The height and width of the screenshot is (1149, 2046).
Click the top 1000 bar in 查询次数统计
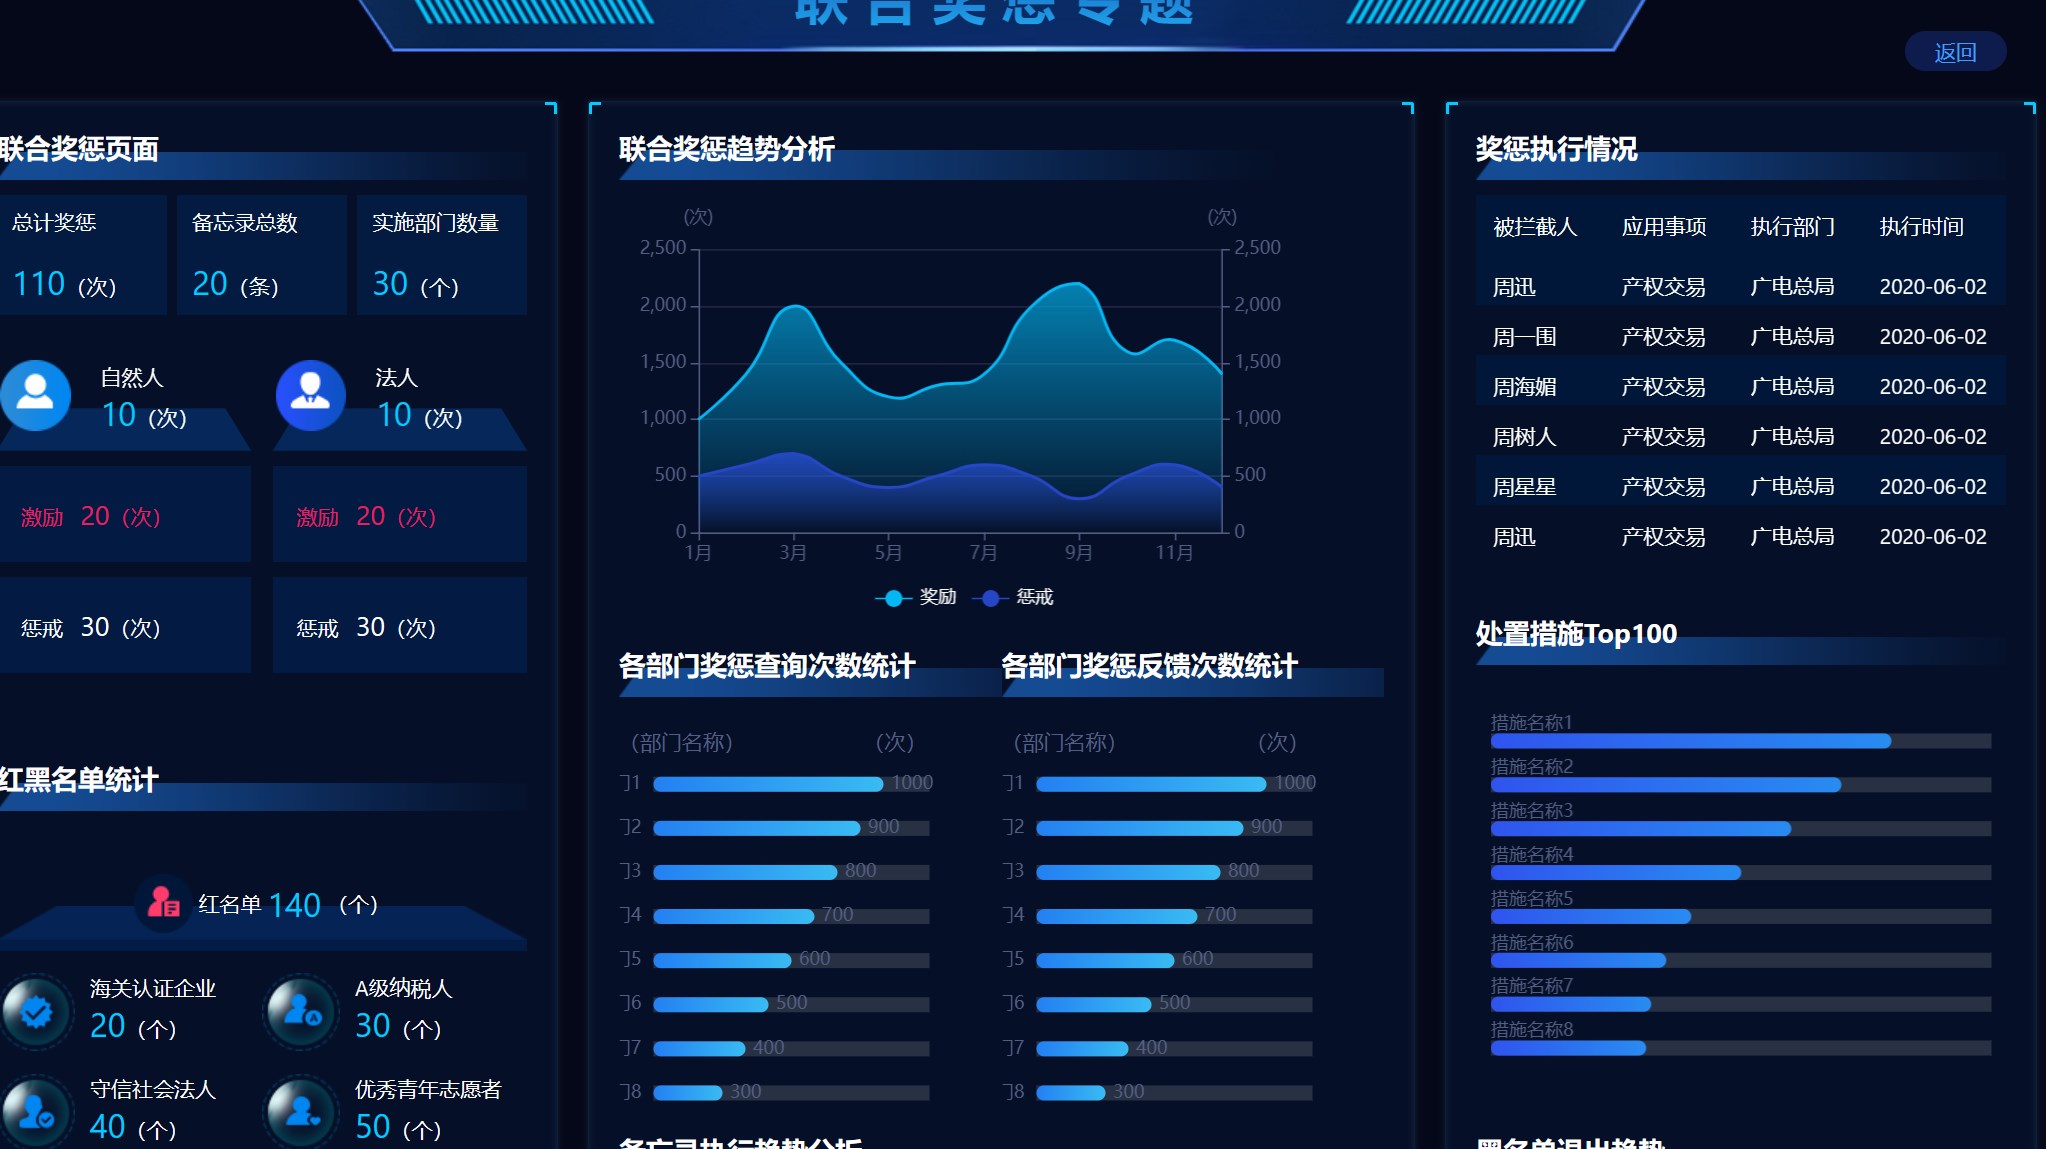[767, 784]
